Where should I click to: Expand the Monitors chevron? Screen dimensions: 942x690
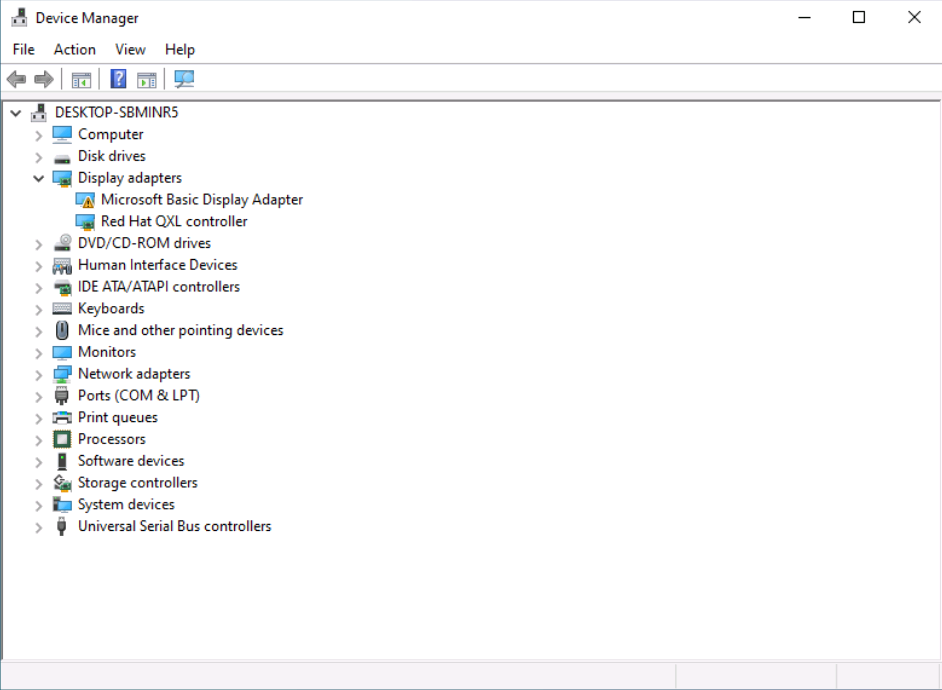coord(38,353)
